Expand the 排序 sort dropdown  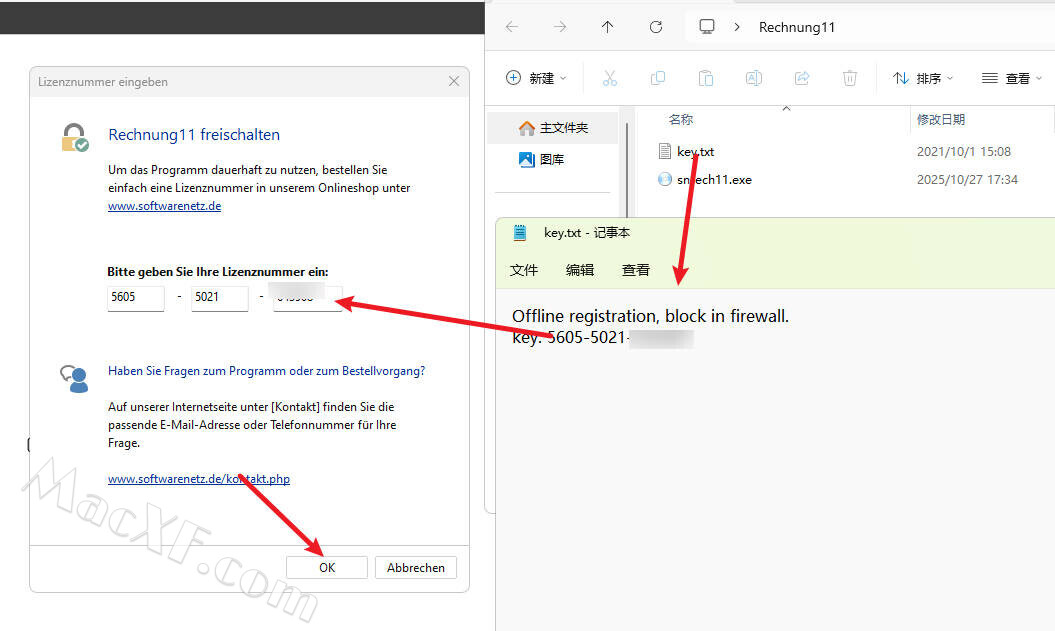(922, 78)
